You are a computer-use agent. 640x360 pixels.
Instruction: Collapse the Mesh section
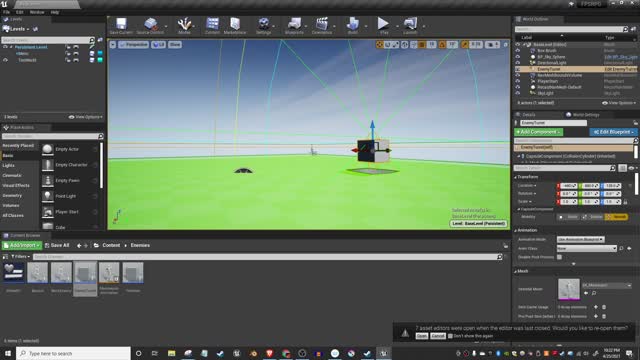click(516, 271)
